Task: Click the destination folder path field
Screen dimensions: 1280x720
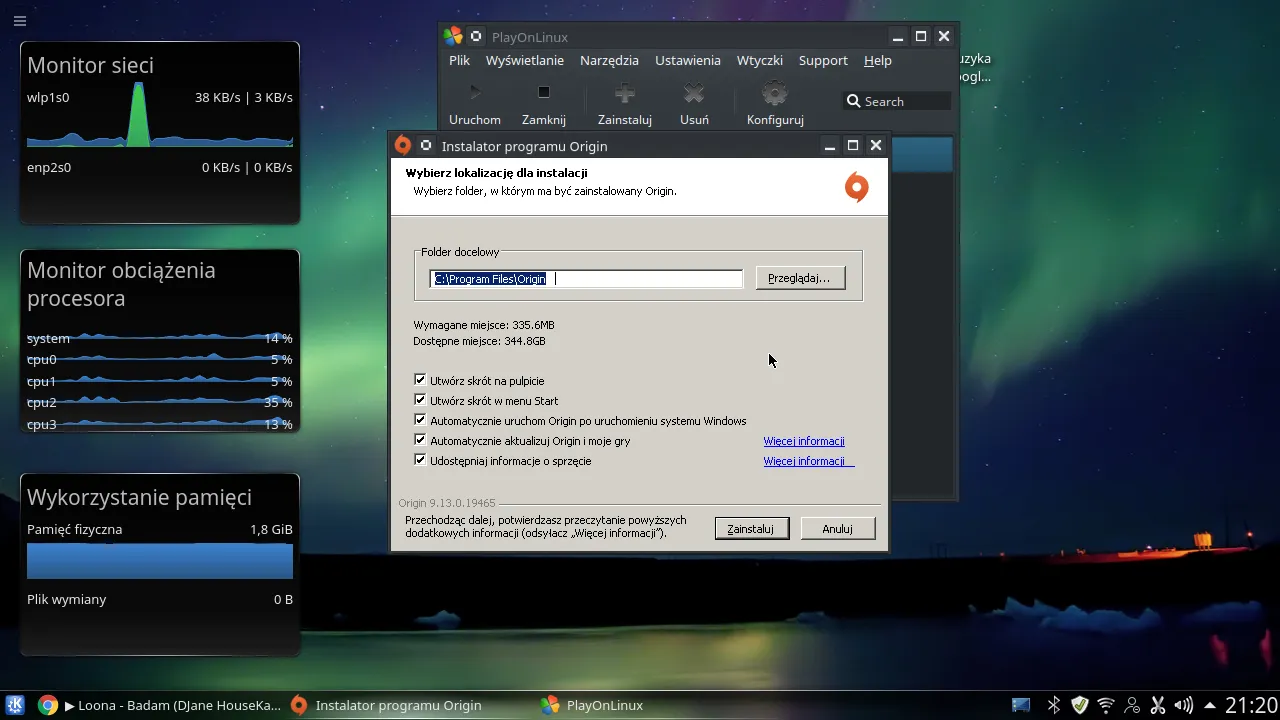Action: tap(586, 279)
